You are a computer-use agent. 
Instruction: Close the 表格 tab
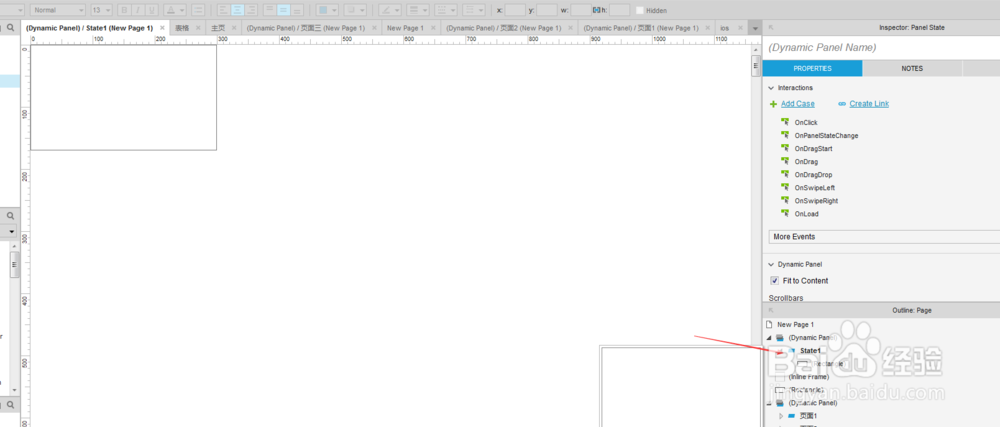tap(198, 28)
